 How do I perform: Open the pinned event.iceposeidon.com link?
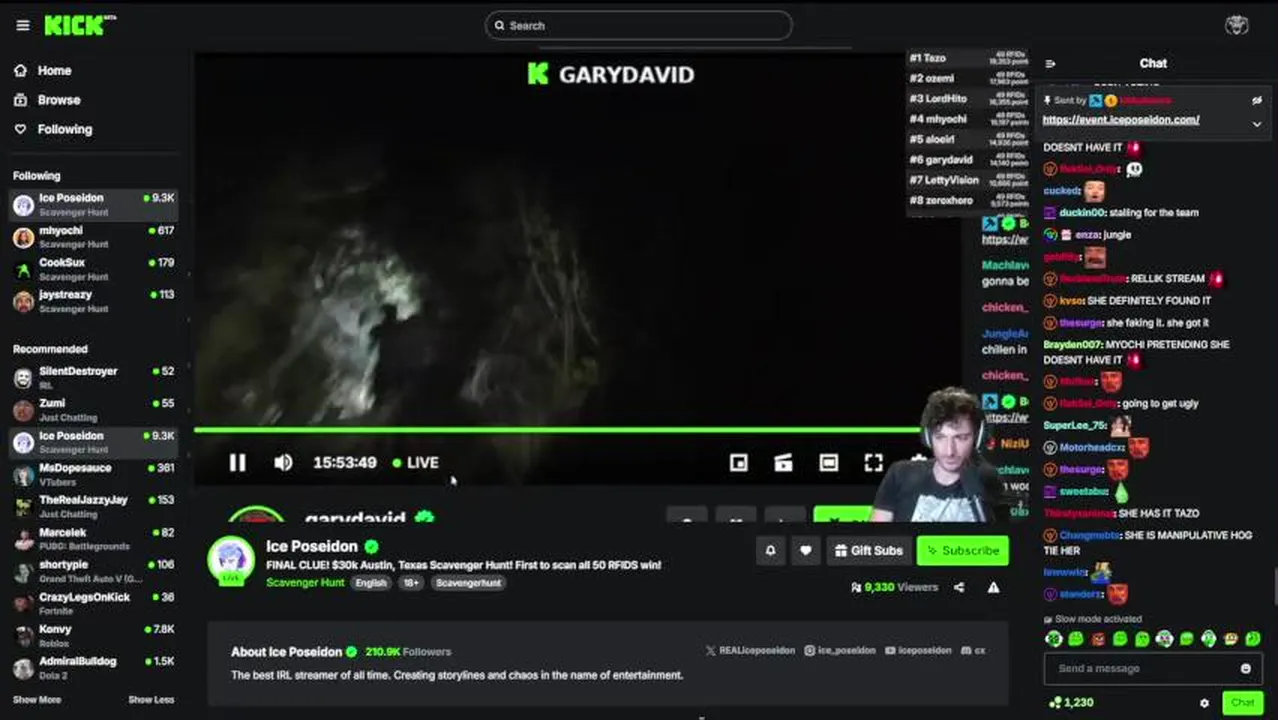pyautogui.click(x=1120, y=120)
